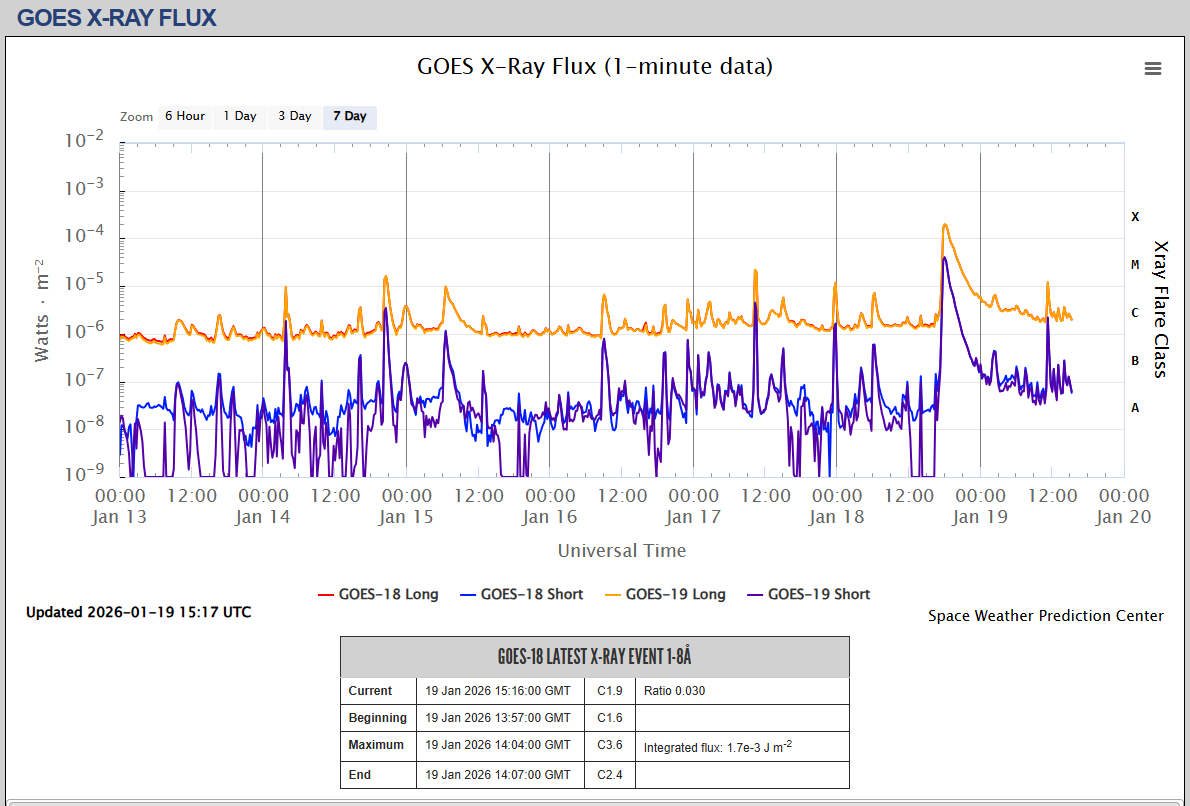Screen dimensions: 1190x806
Task: Select the 6 Hour zoom range
Action: tap(185, 116)
